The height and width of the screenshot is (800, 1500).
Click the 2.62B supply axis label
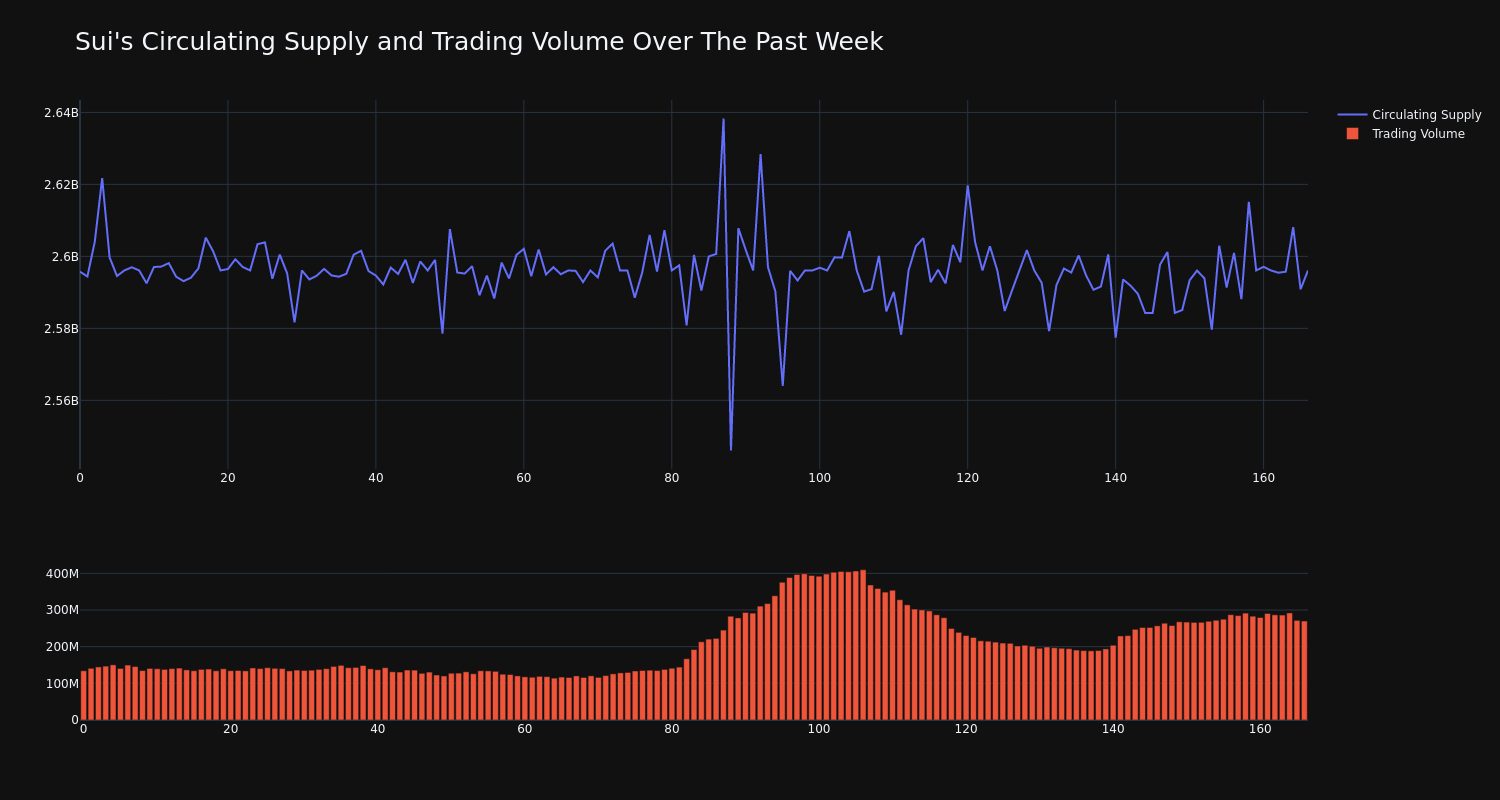pyautogui.click(x=61, y=185)
